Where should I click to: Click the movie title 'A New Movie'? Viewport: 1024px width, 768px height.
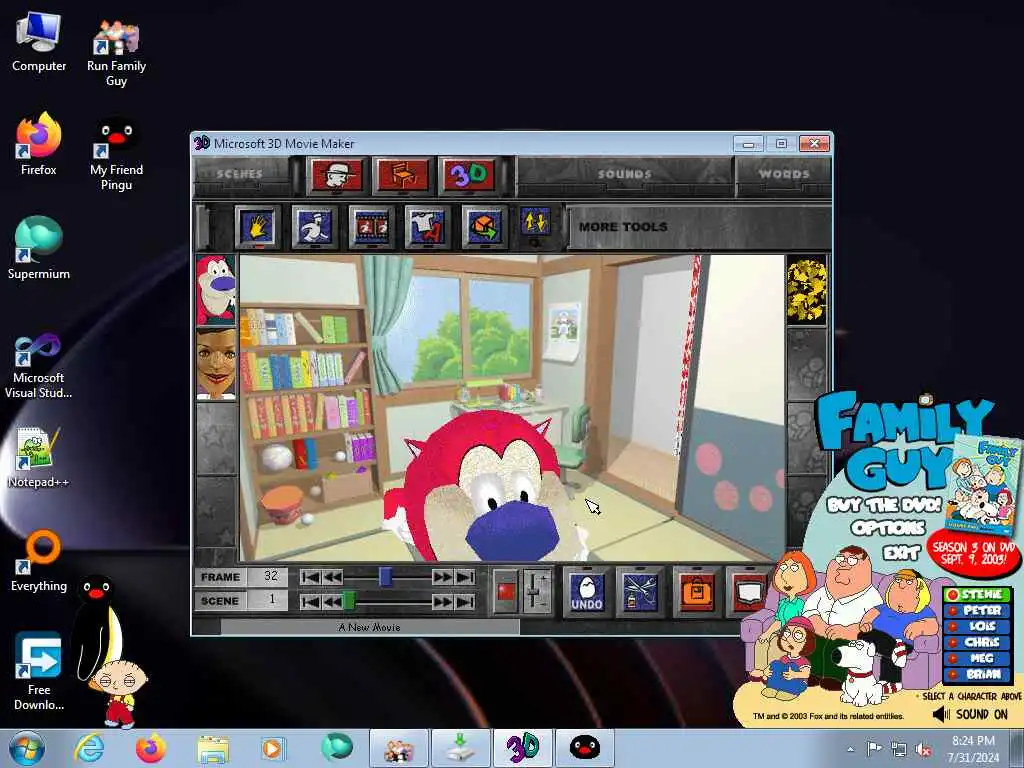(370, 628)
